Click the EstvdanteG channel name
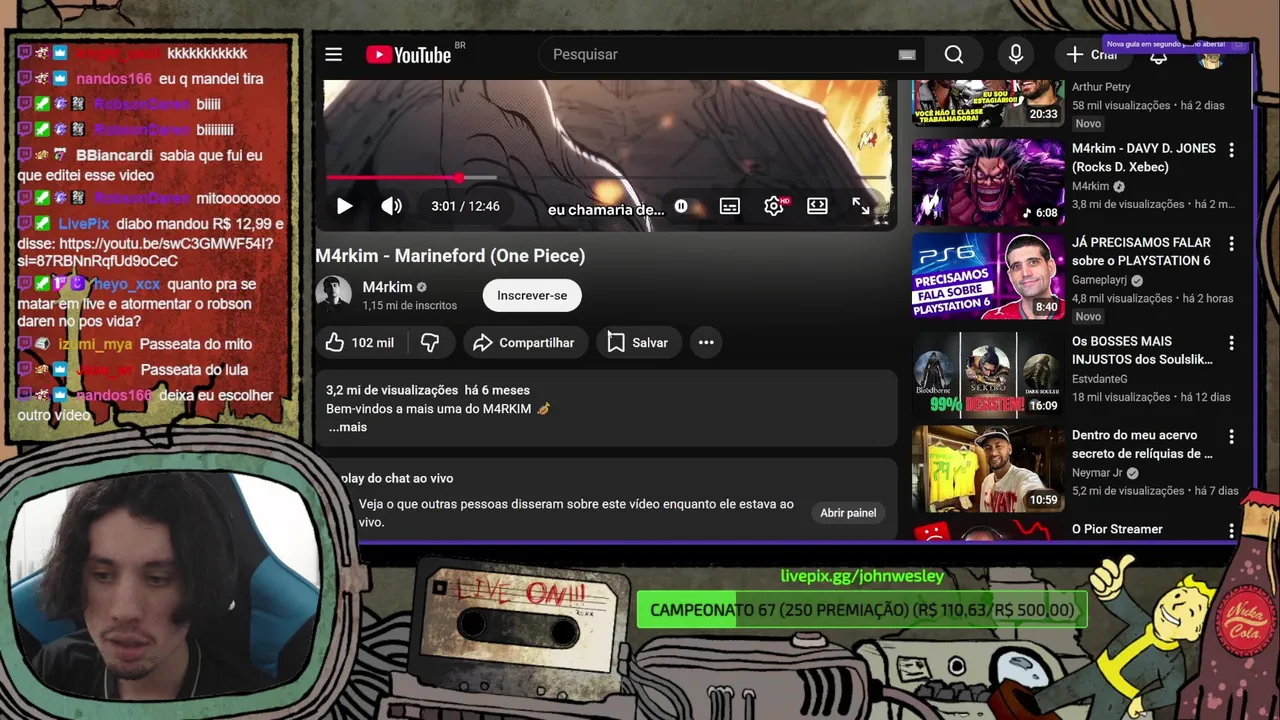Screen dimensions: 1280x720 click(x=1100, y=379)
